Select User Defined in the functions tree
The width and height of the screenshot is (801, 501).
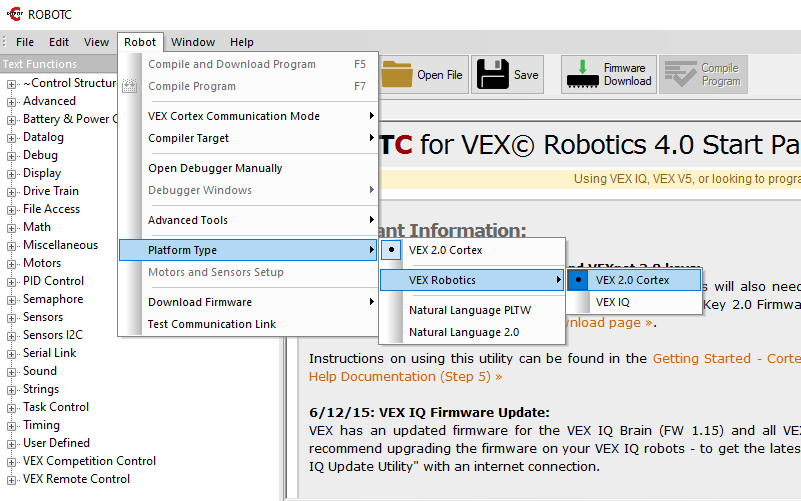click(x=56, y=443)
